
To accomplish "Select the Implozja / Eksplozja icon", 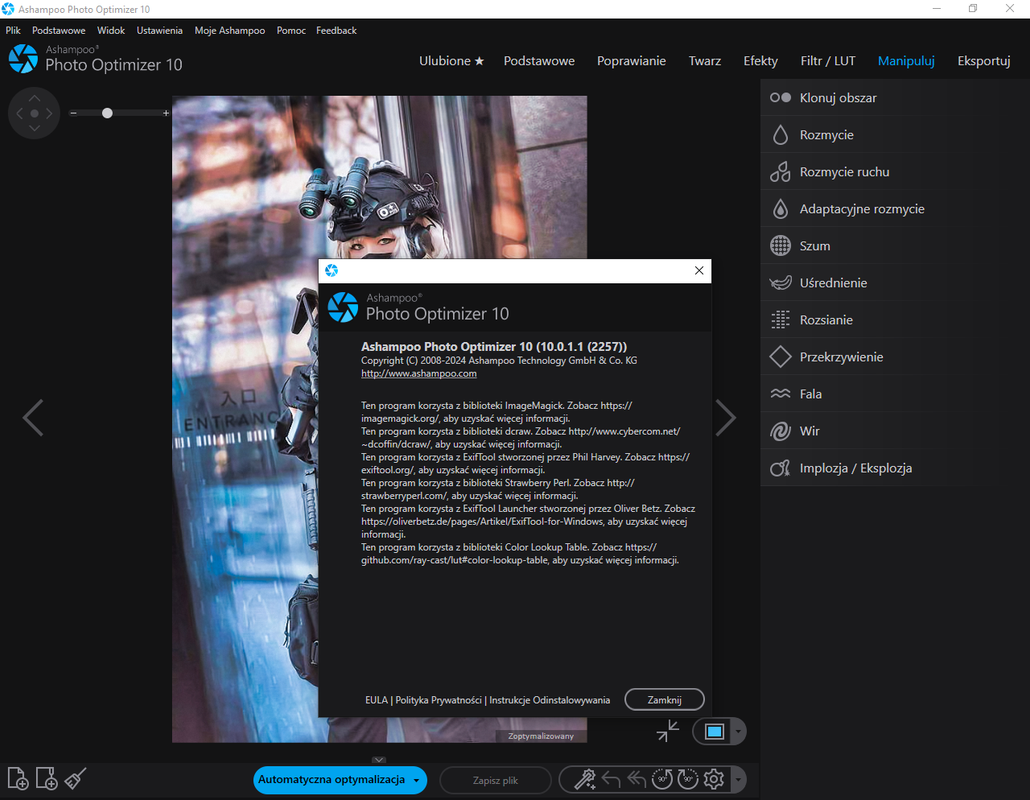I will 780,468.
